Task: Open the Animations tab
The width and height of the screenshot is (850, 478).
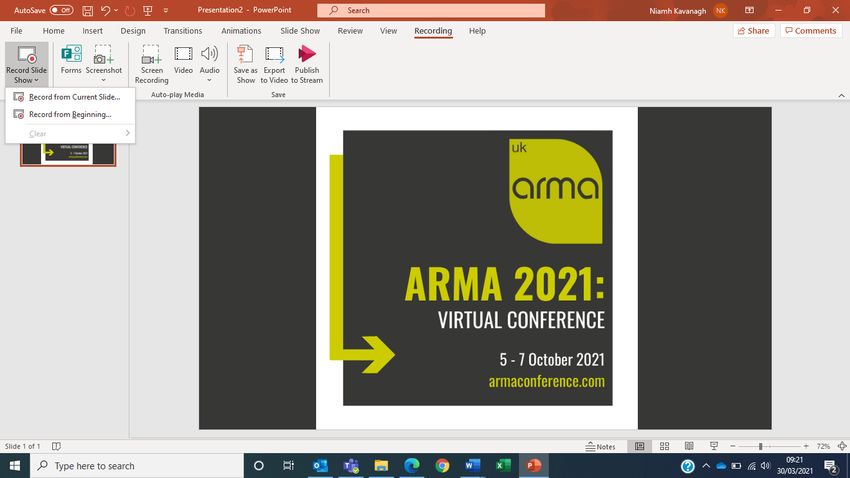Action: click(x=241, y=31)
